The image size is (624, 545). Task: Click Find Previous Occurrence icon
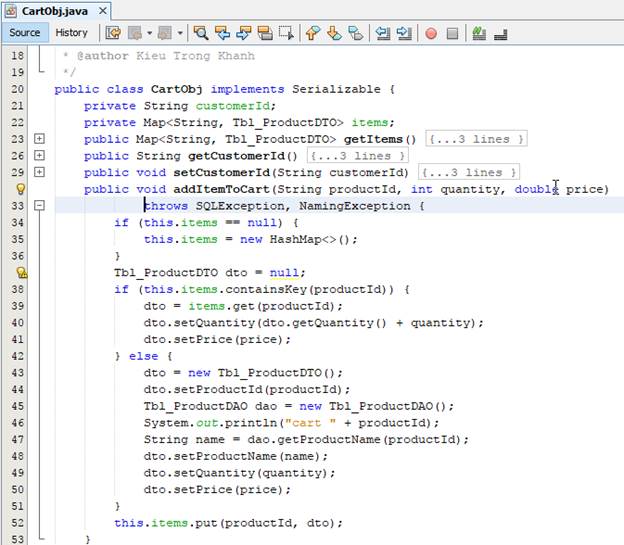coord(222,33)
